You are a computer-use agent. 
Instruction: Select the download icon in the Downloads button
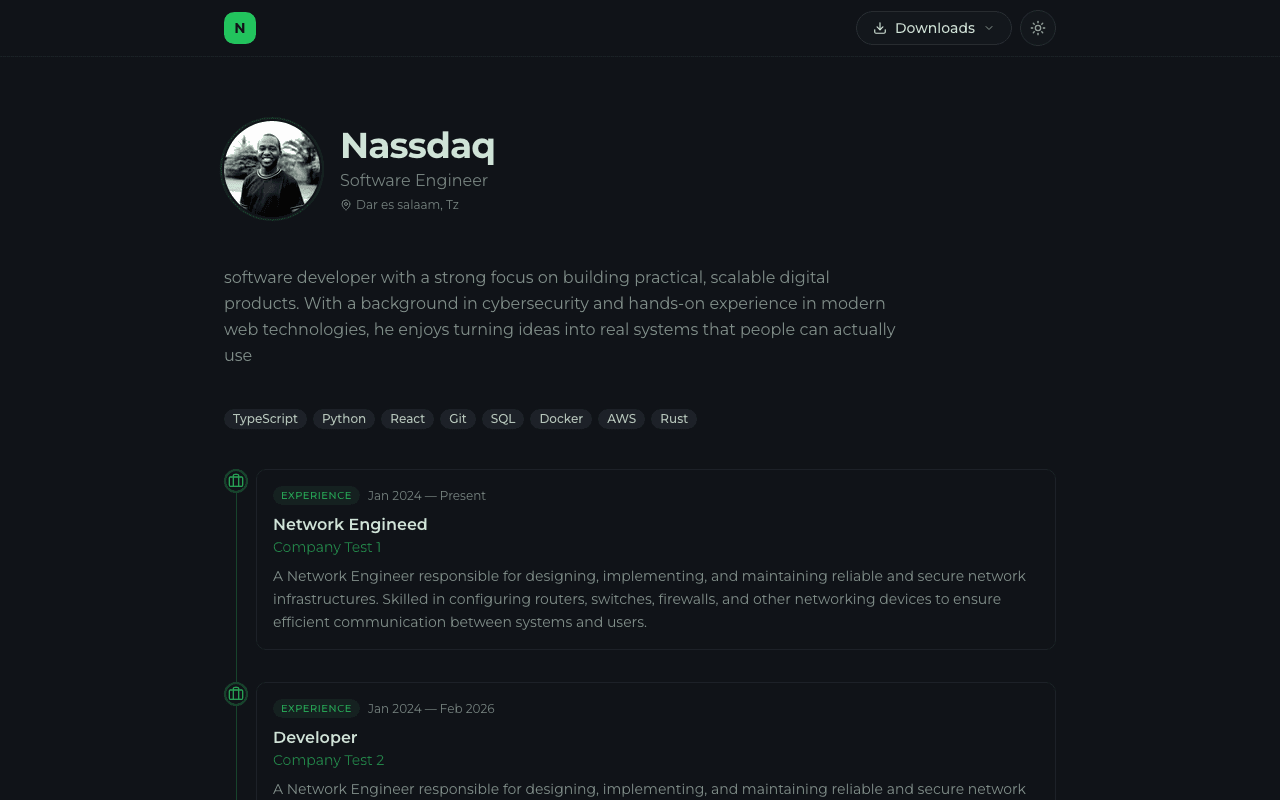[880, 28]
